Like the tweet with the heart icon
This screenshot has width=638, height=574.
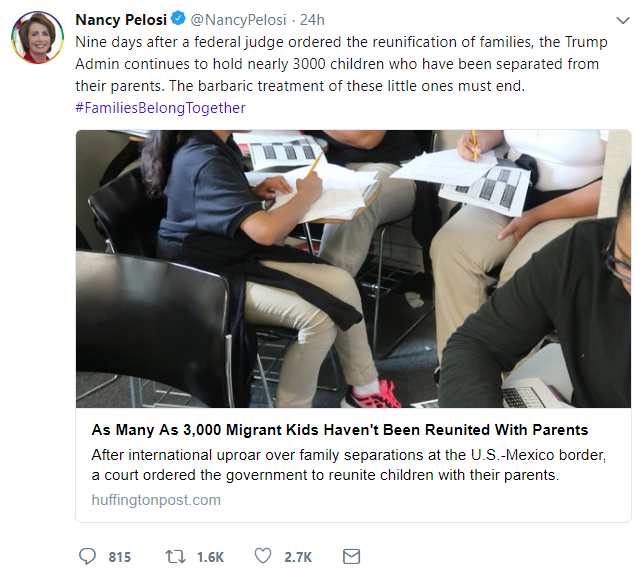(263, 556)
